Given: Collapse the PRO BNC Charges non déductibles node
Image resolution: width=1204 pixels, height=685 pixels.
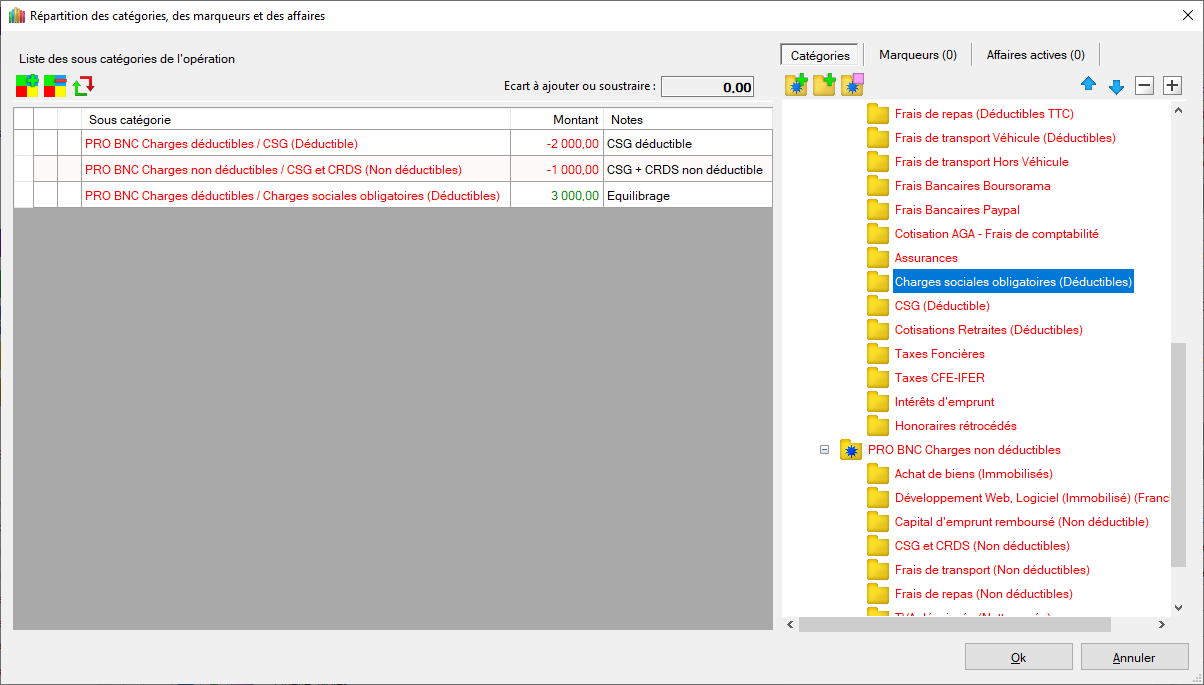Looking at the screenshot, I should (825, 450).
